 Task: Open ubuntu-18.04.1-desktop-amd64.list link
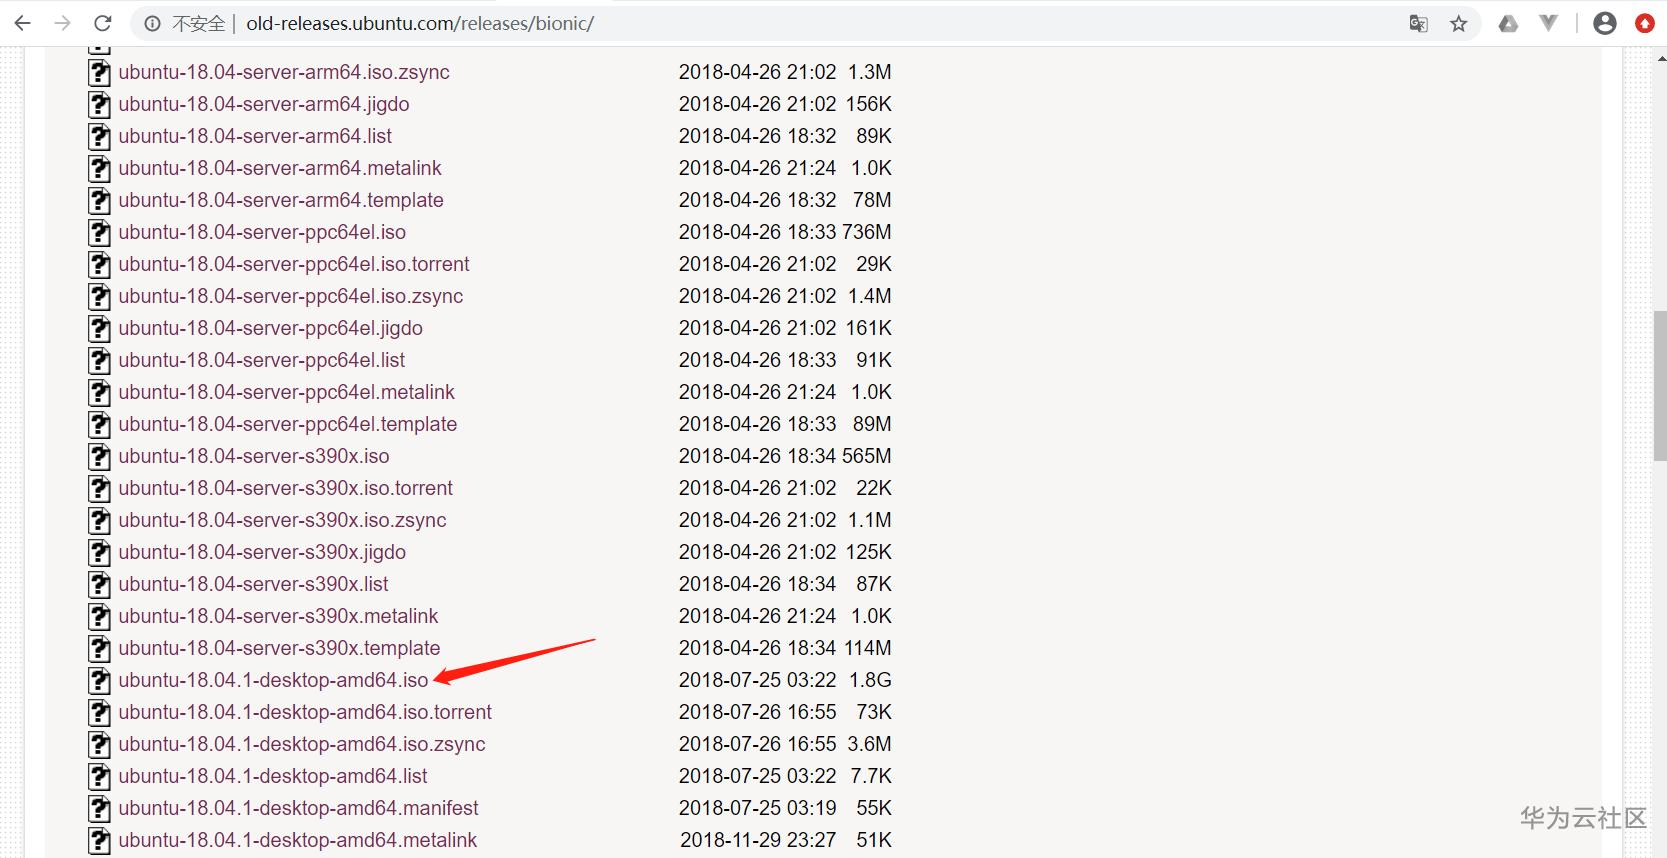(273, 776)
